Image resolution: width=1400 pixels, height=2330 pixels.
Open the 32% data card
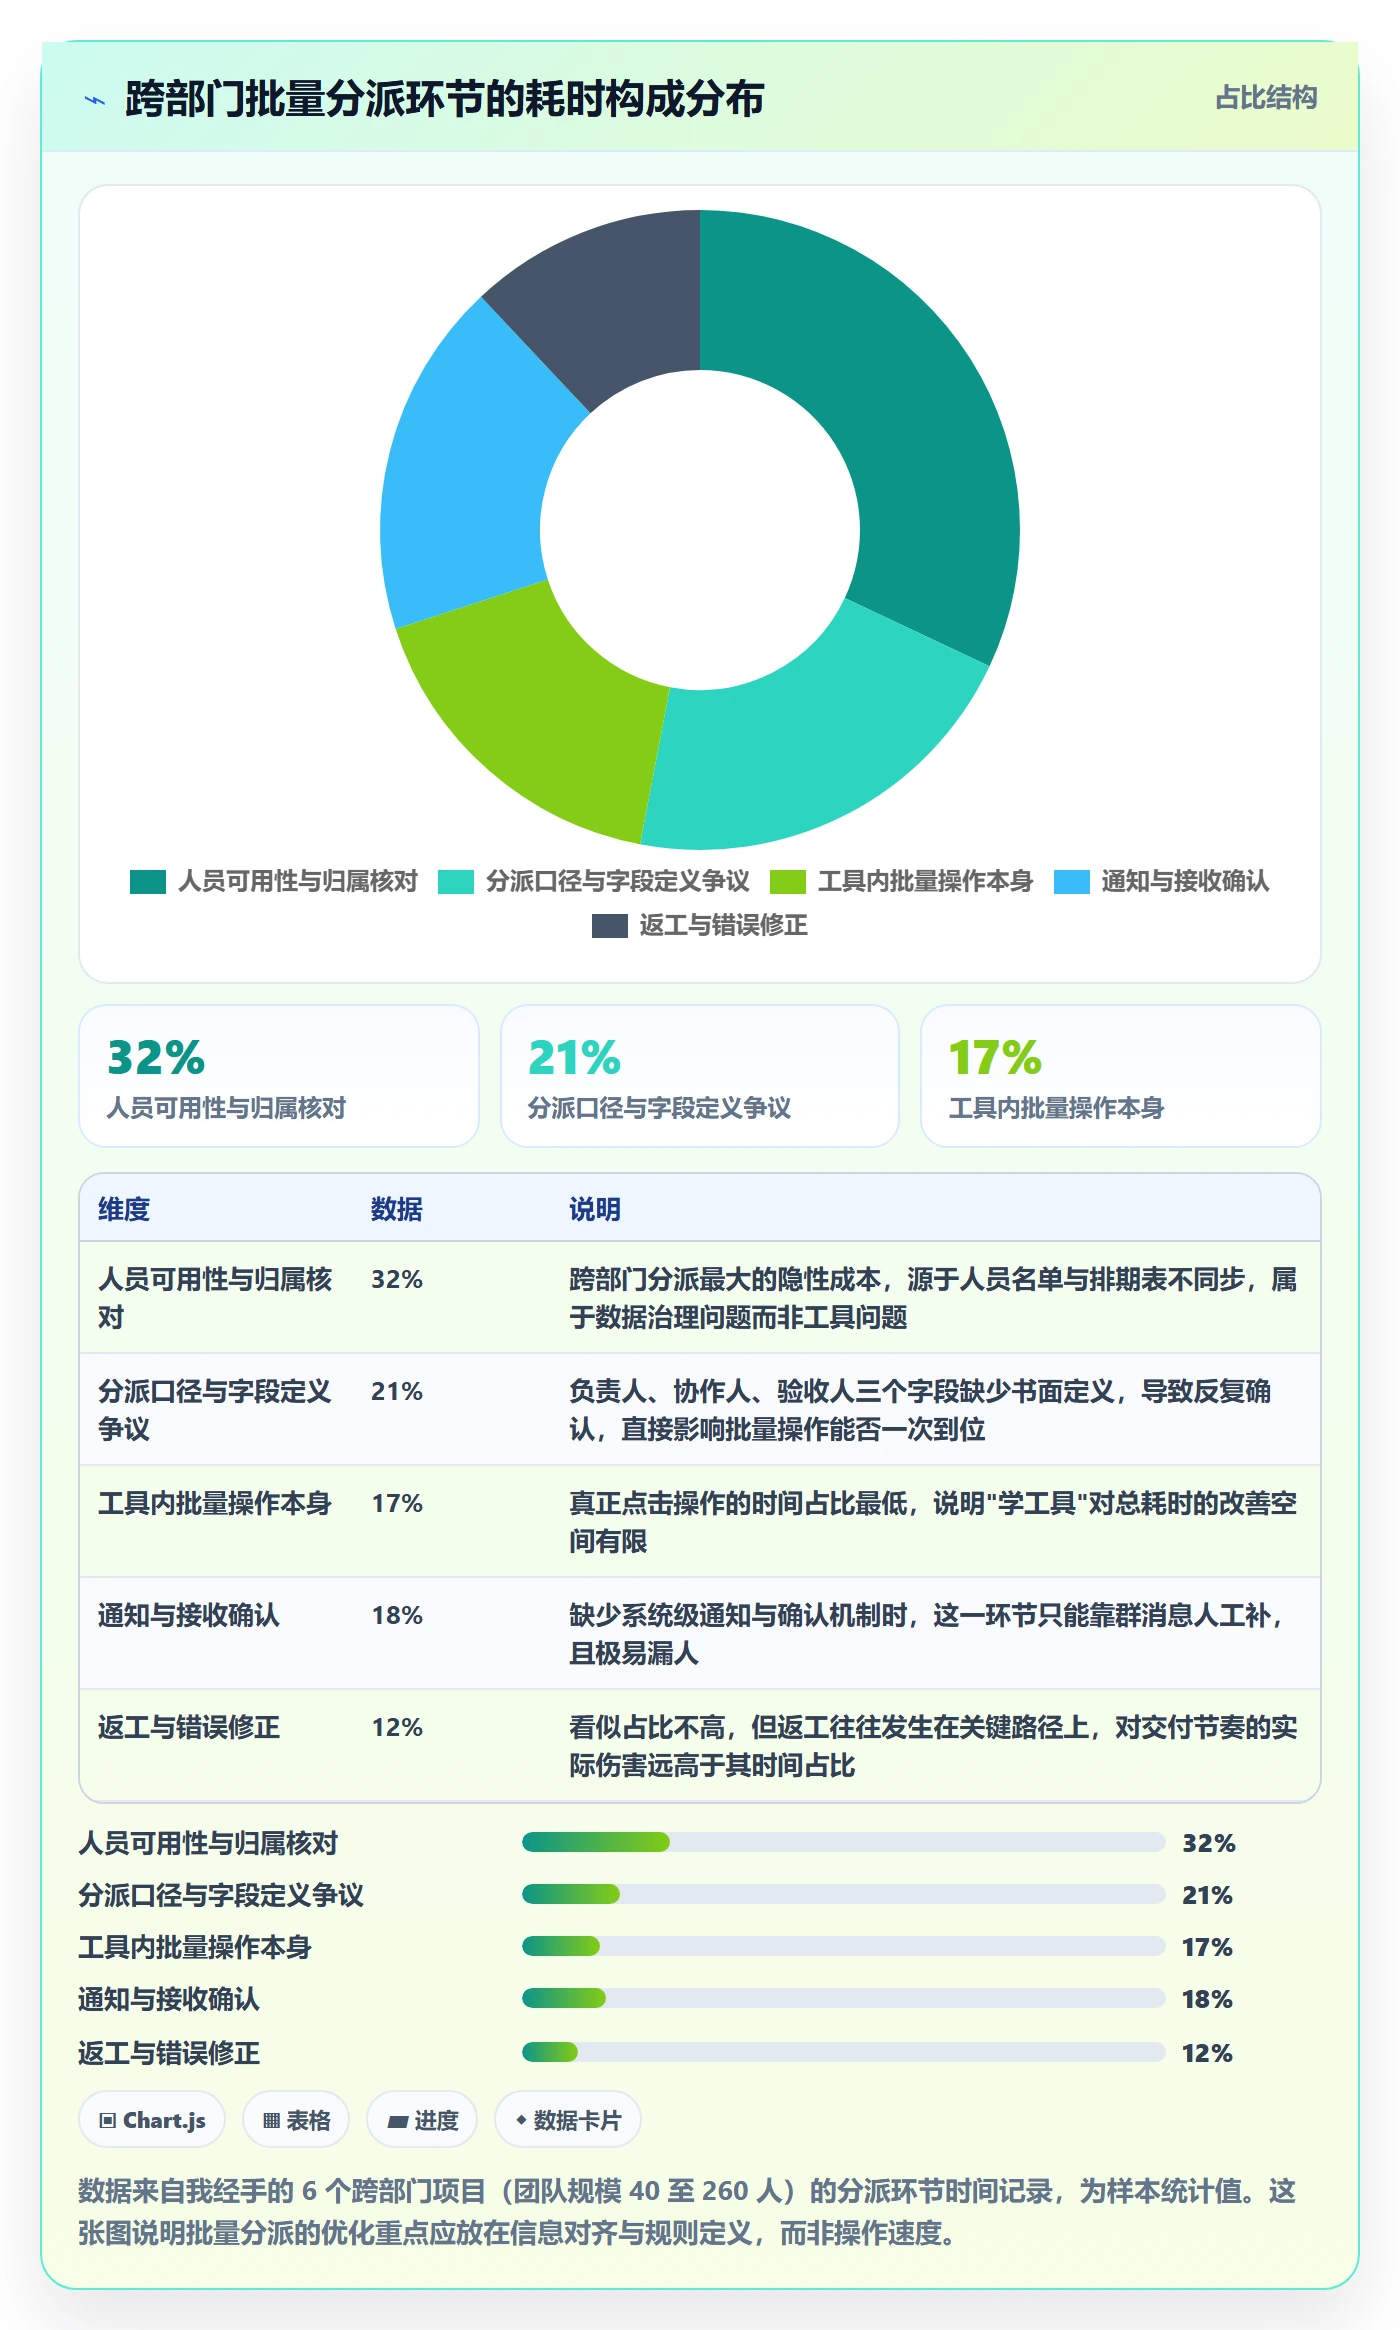(279, 1076)
